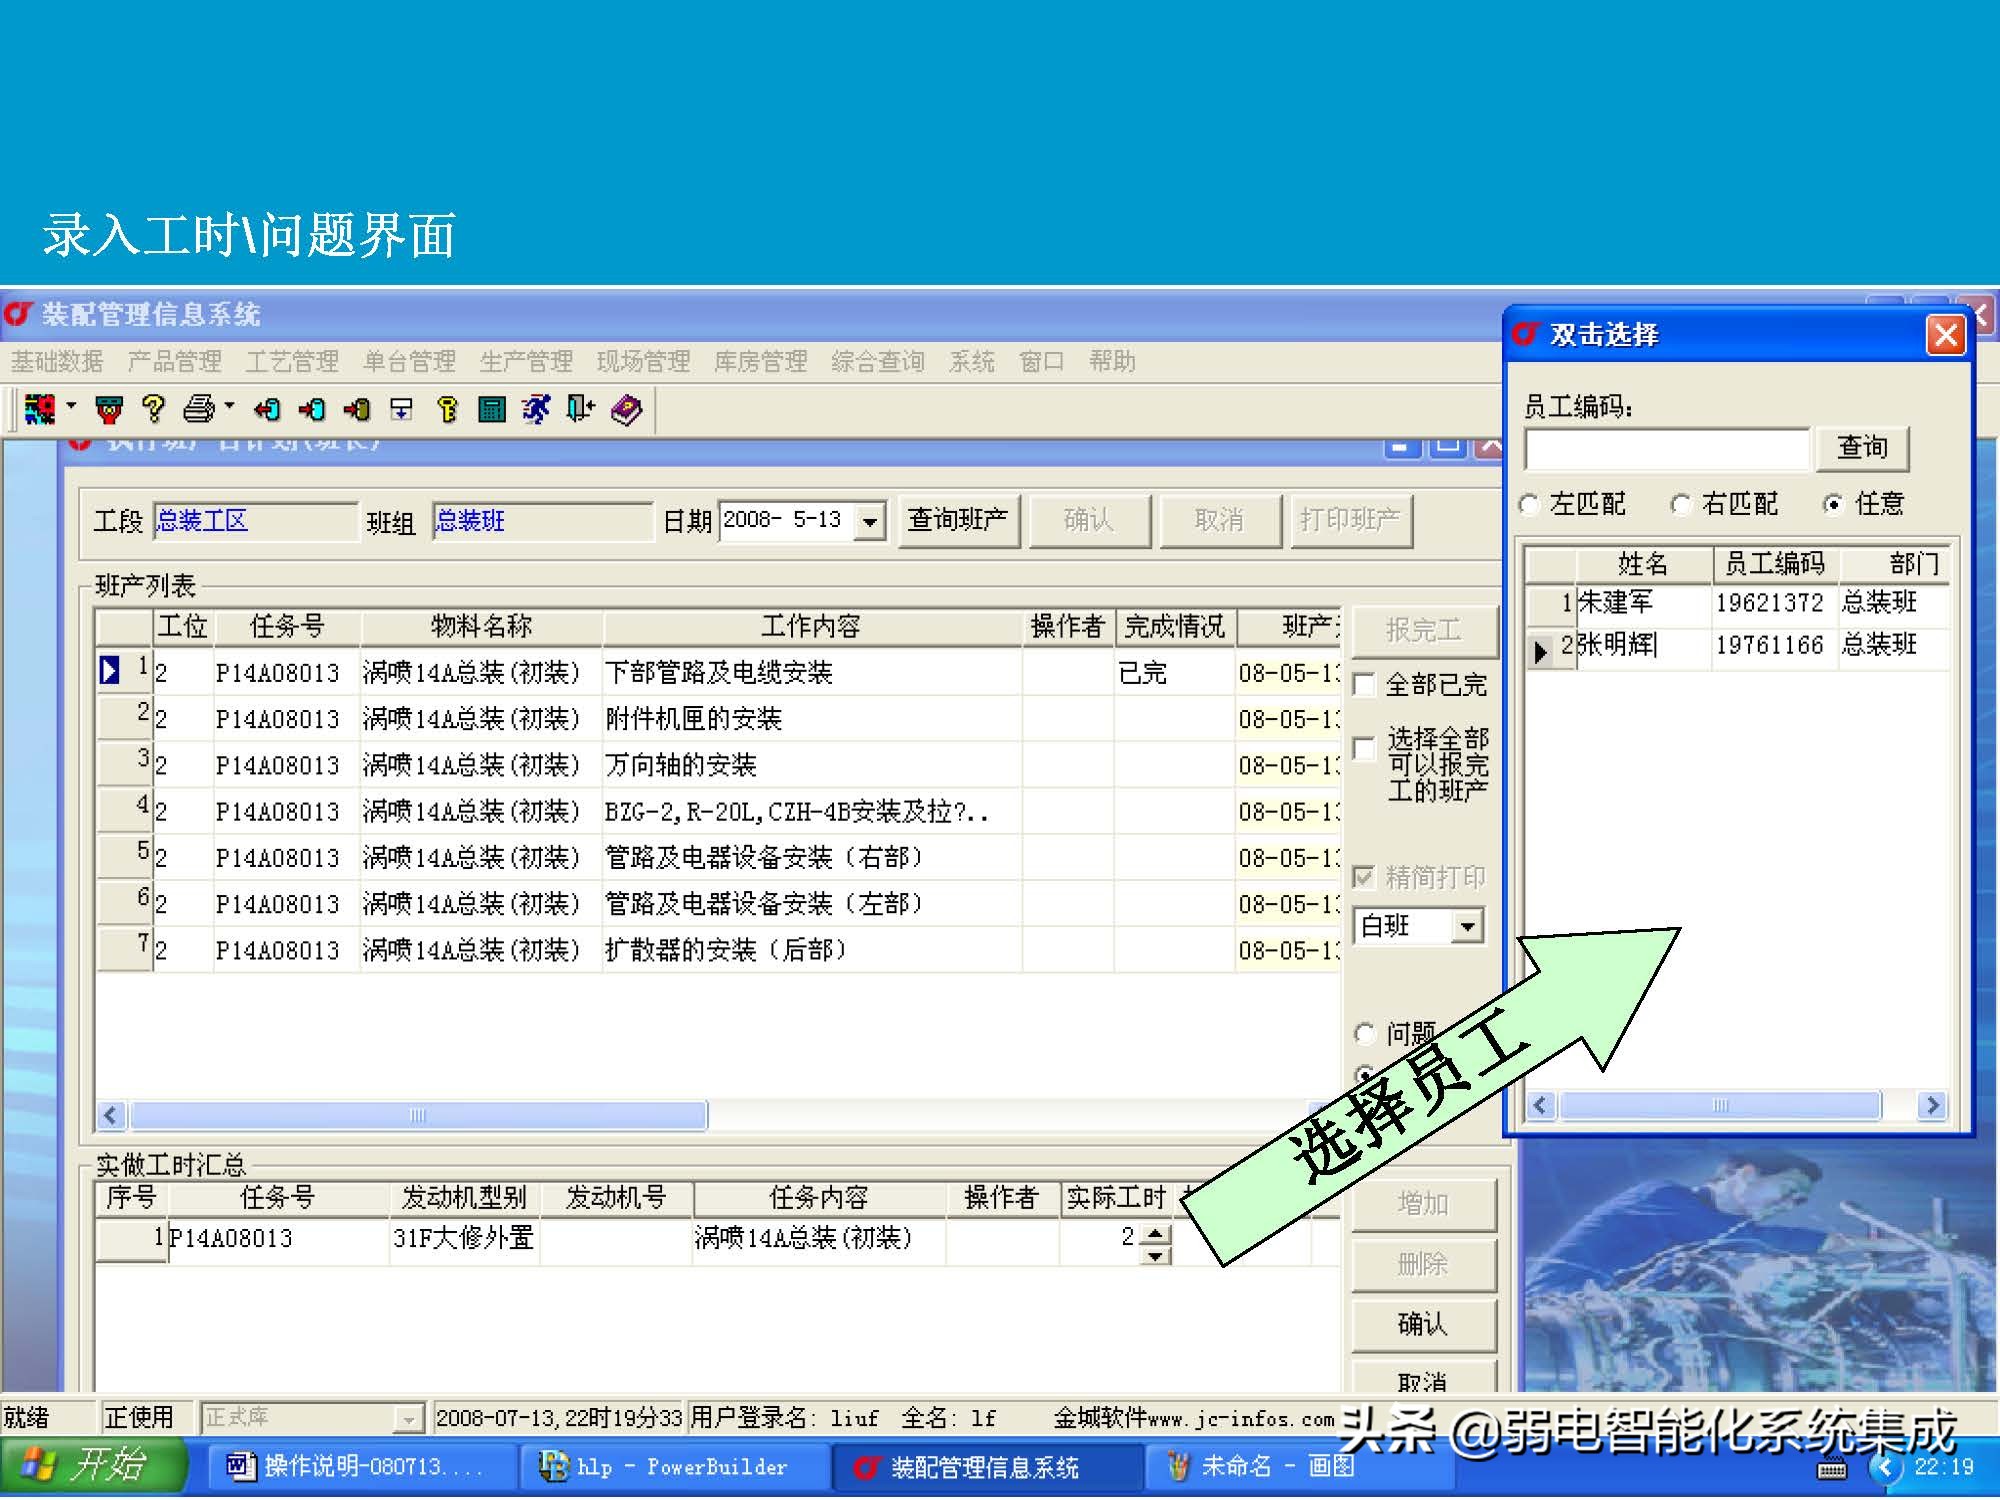Click the blue running man icon
The height and width of the screenshot is (1500, 2000).
[x=537, y=409]
